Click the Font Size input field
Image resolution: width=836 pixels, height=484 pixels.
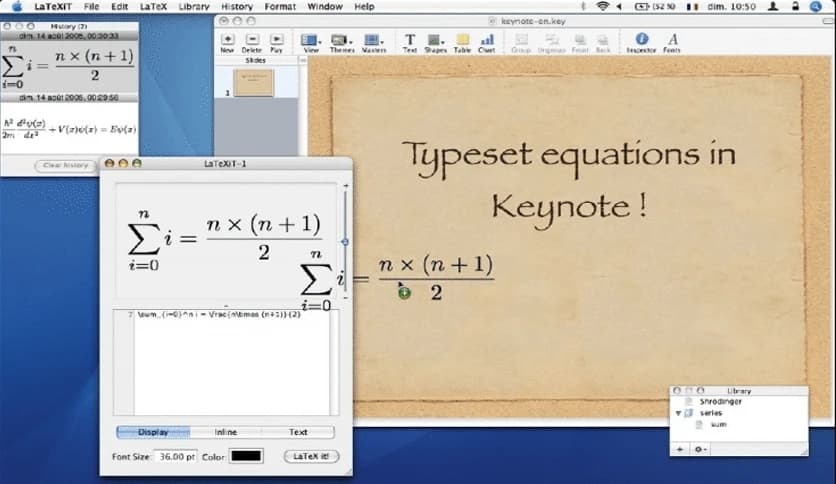[x=178, y=456]
